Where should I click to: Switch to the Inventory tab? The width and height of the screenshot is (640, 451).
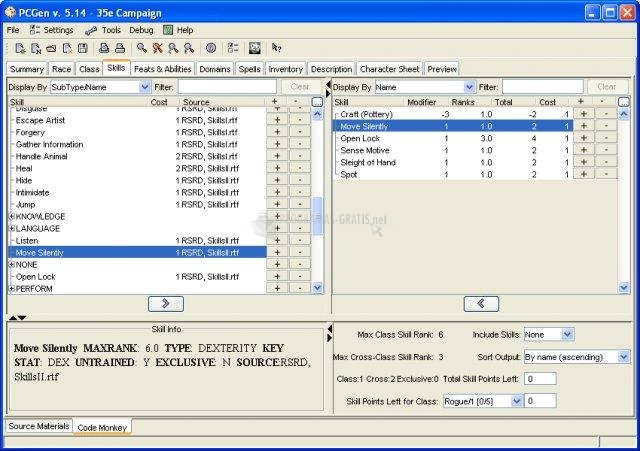point(286,69)
